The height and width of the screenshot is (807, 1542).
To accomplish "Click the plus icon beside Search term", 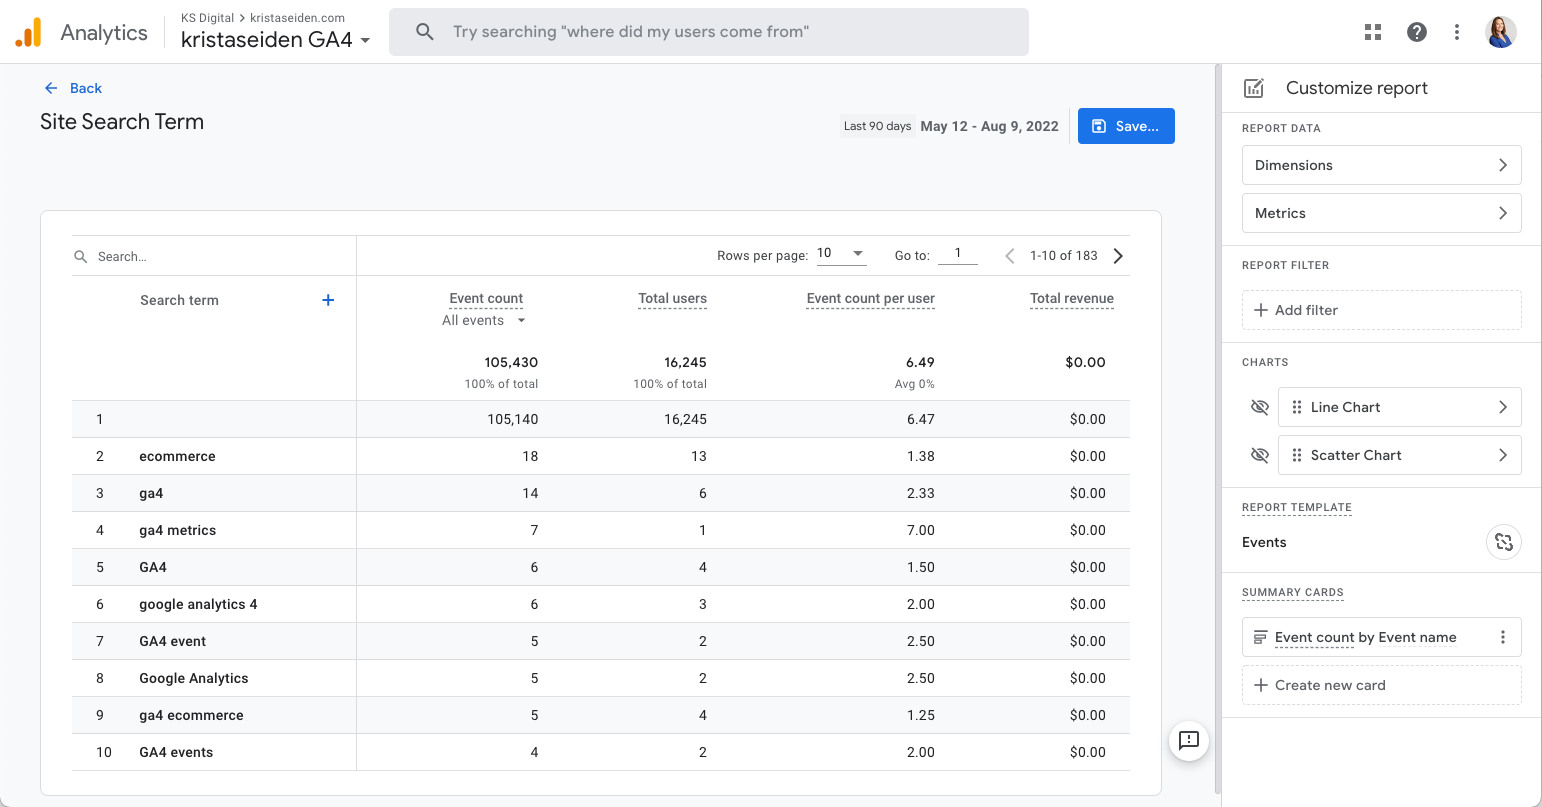I will point(328,300).
